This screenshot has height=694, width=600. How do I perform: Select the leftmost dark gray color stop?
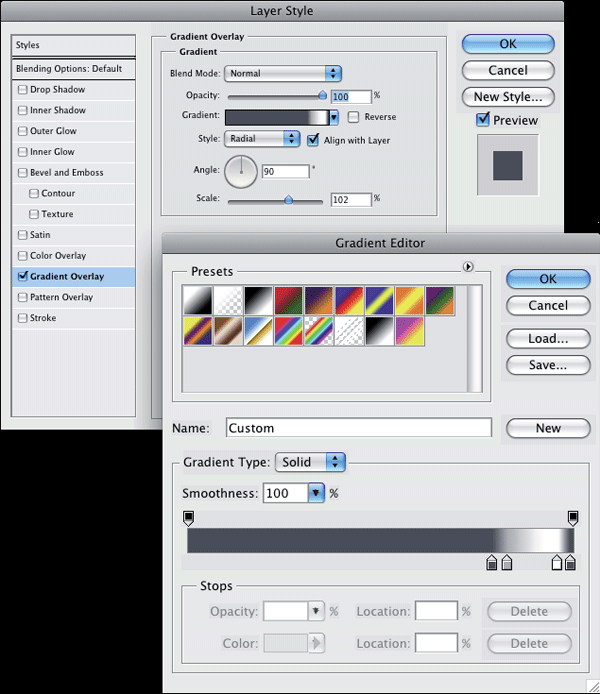[x=492, y=562]
